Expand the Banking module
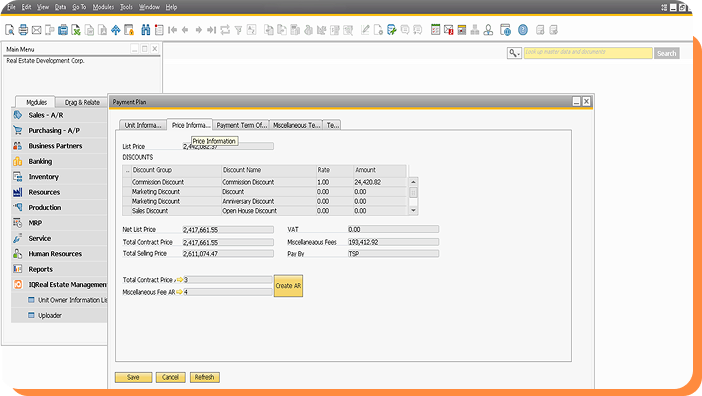 59,161
